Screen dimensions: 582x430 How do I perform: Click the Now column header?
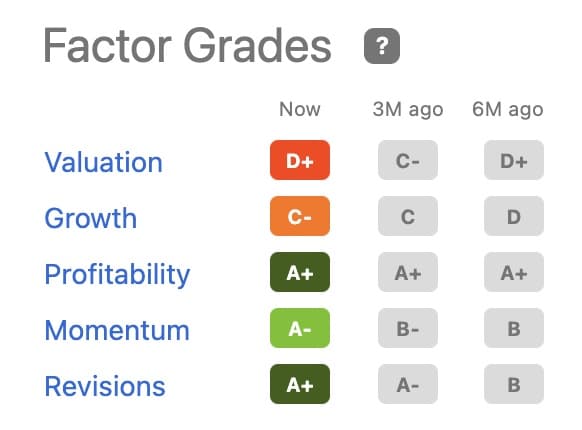300,109
